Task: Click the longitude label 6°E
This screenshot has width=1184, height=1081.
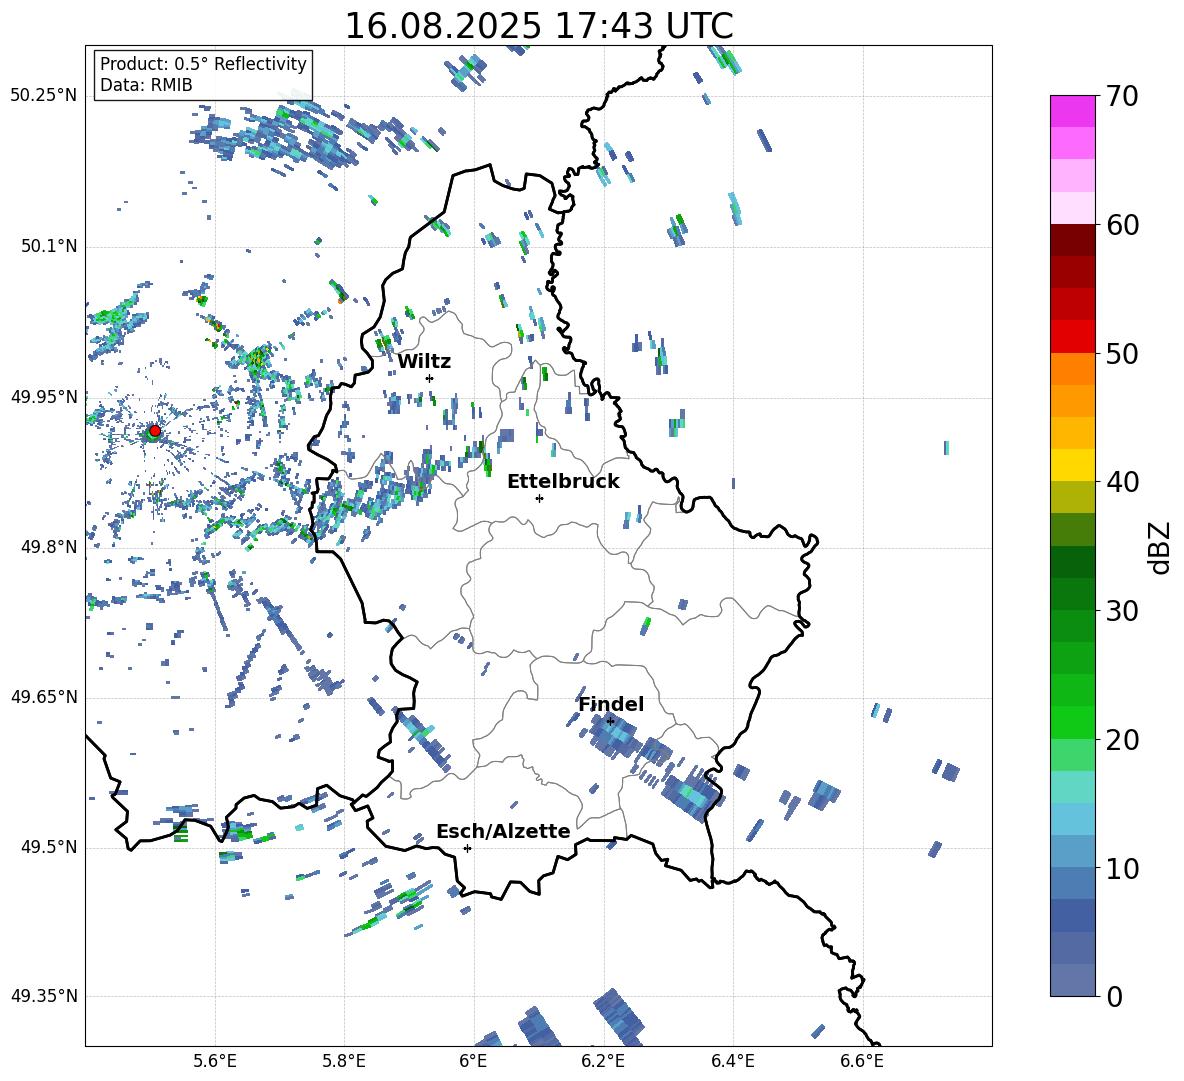Action: click(x=473, y=1061)
